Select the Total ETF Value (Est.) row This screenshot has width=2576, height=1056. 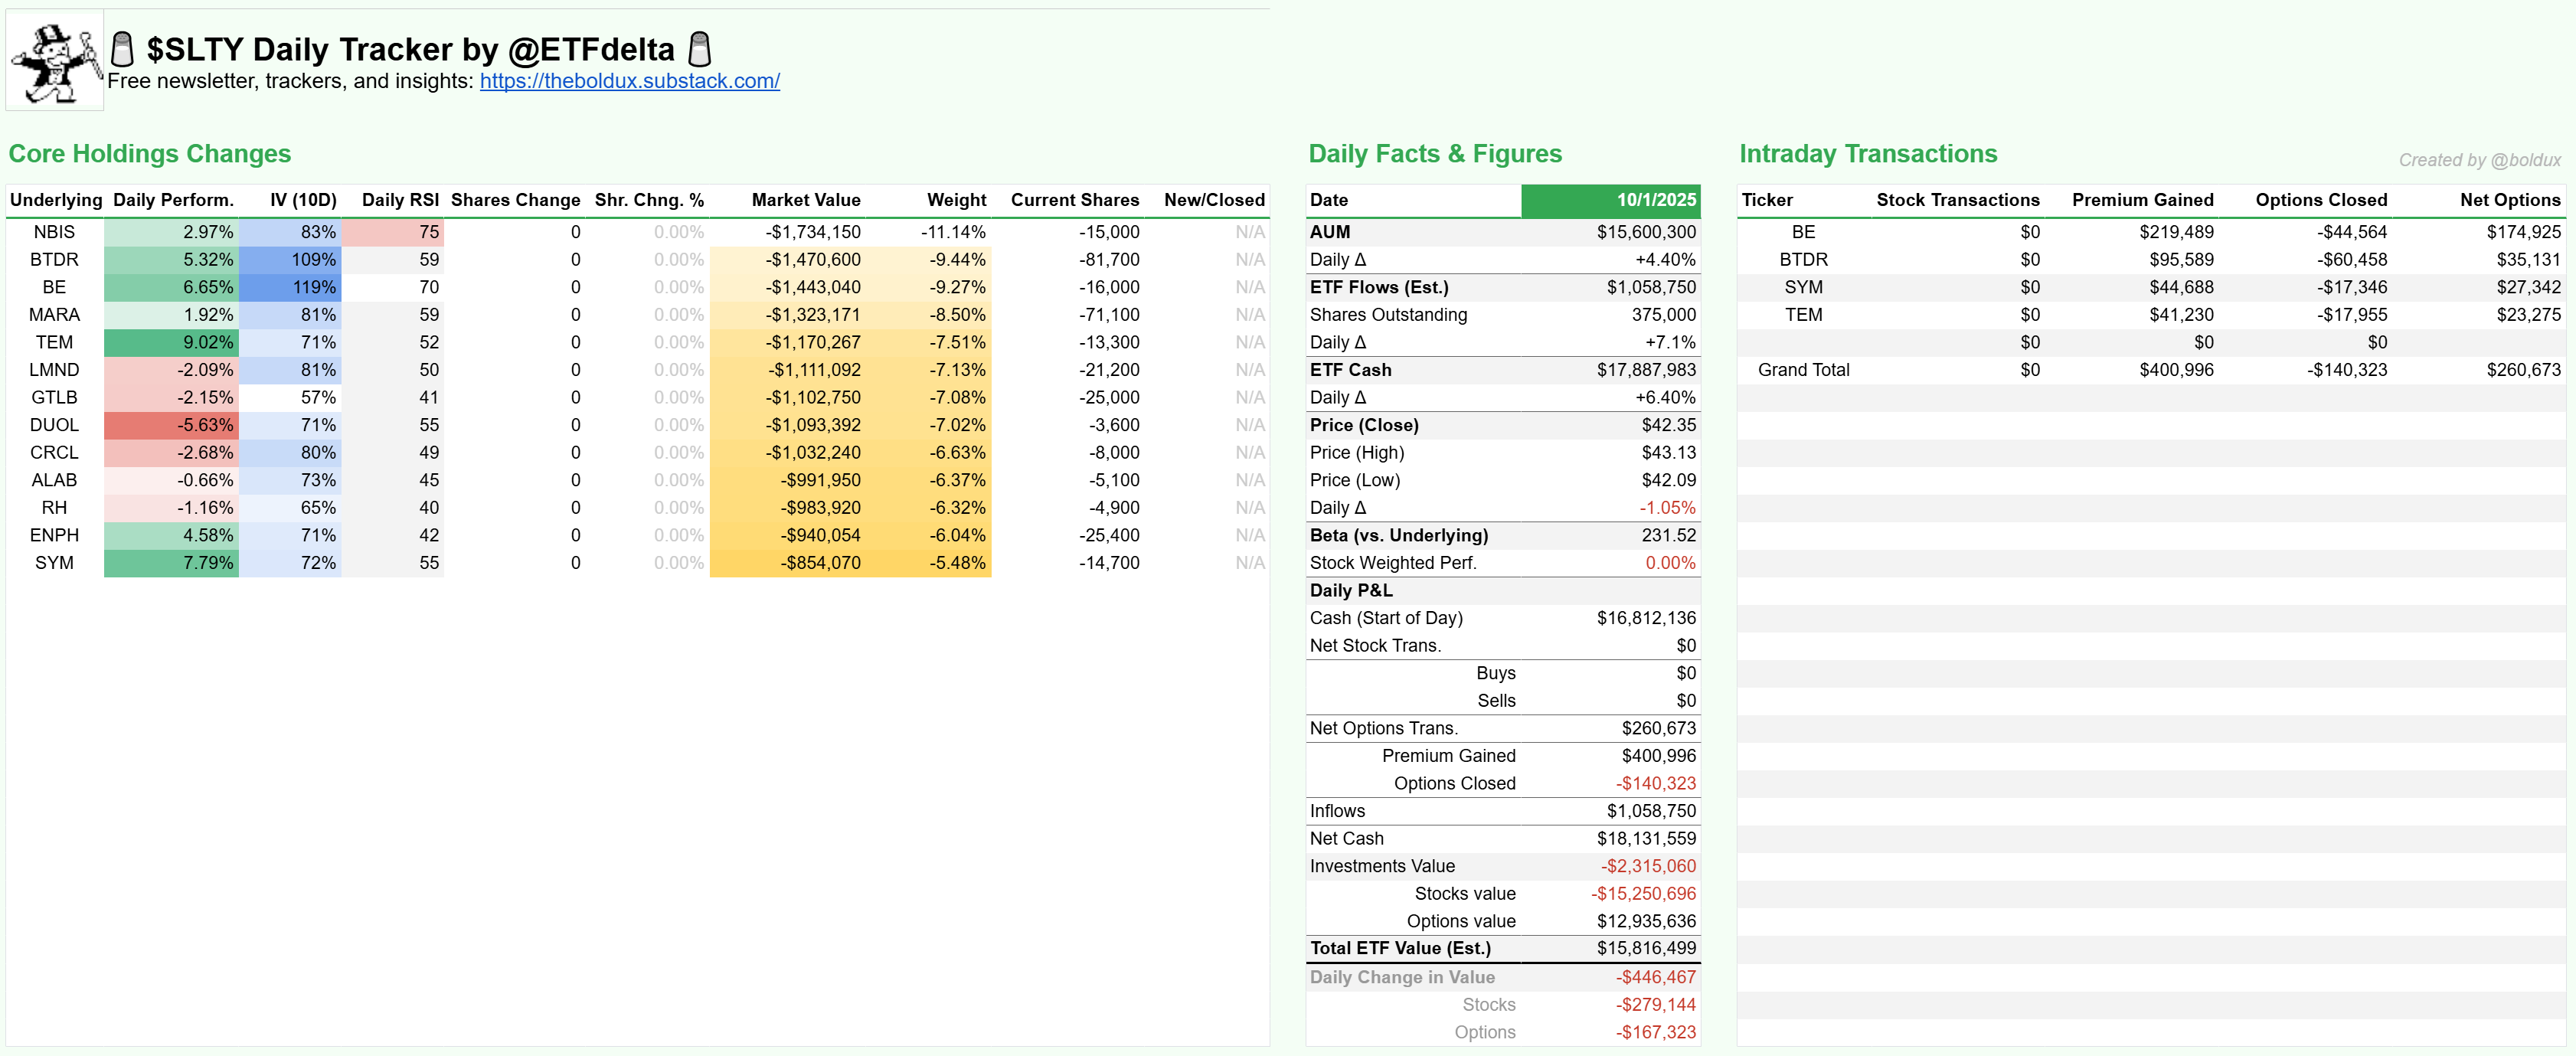click(1400, 948)
